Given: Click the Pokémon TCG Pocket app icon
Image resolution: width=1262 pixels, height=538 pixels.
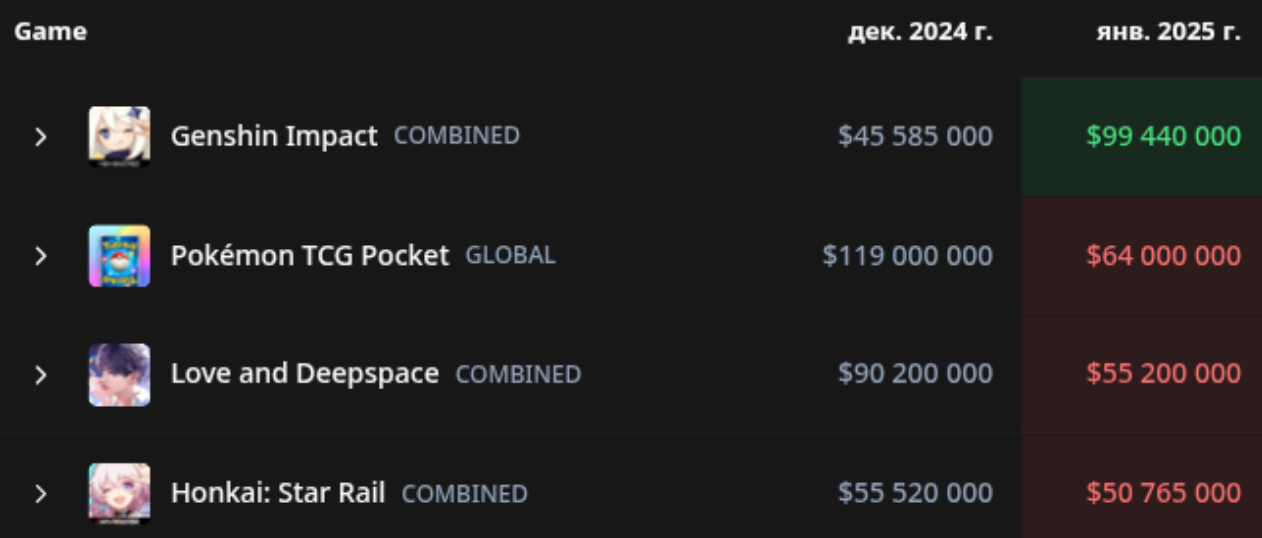Looking at the screenshot, I should coord(119,255).
